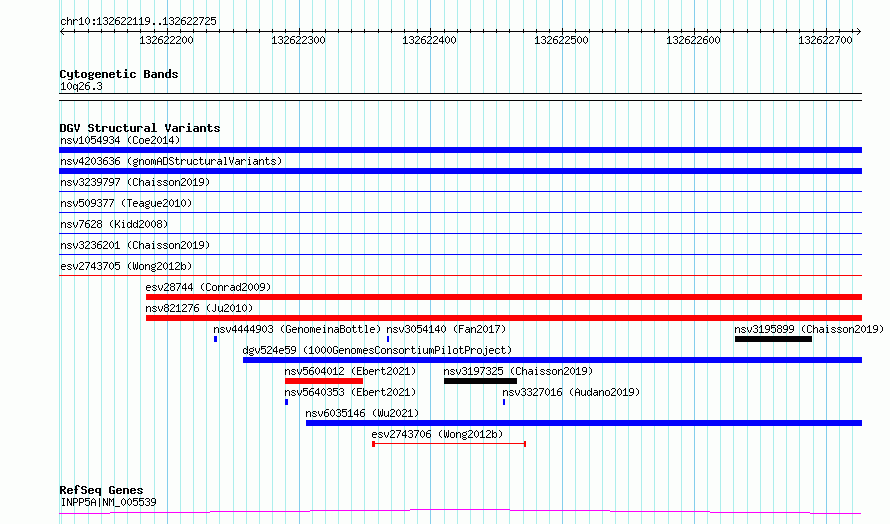Select the nsv5604012 red bar
The width and height of the screenshot is (890, 524).
pos(324,381)
